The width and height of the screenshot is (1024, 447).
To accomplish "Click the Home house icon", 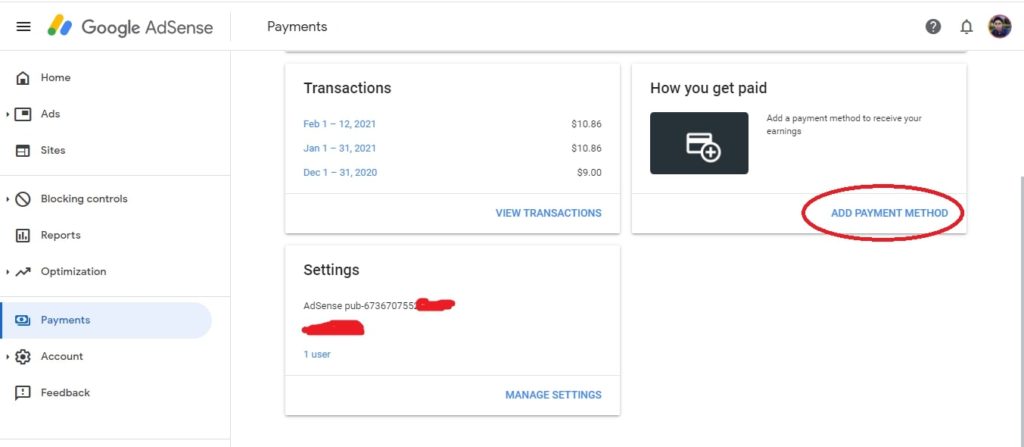I will pos(23,78).
